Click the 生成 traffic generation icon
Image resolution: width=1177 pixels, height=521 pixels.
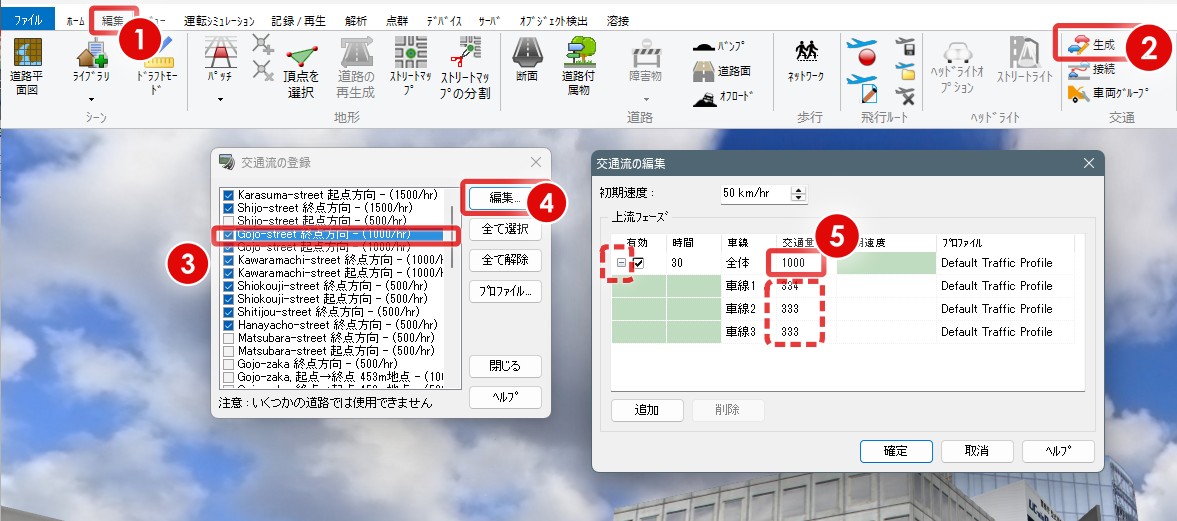point(1092,45)
